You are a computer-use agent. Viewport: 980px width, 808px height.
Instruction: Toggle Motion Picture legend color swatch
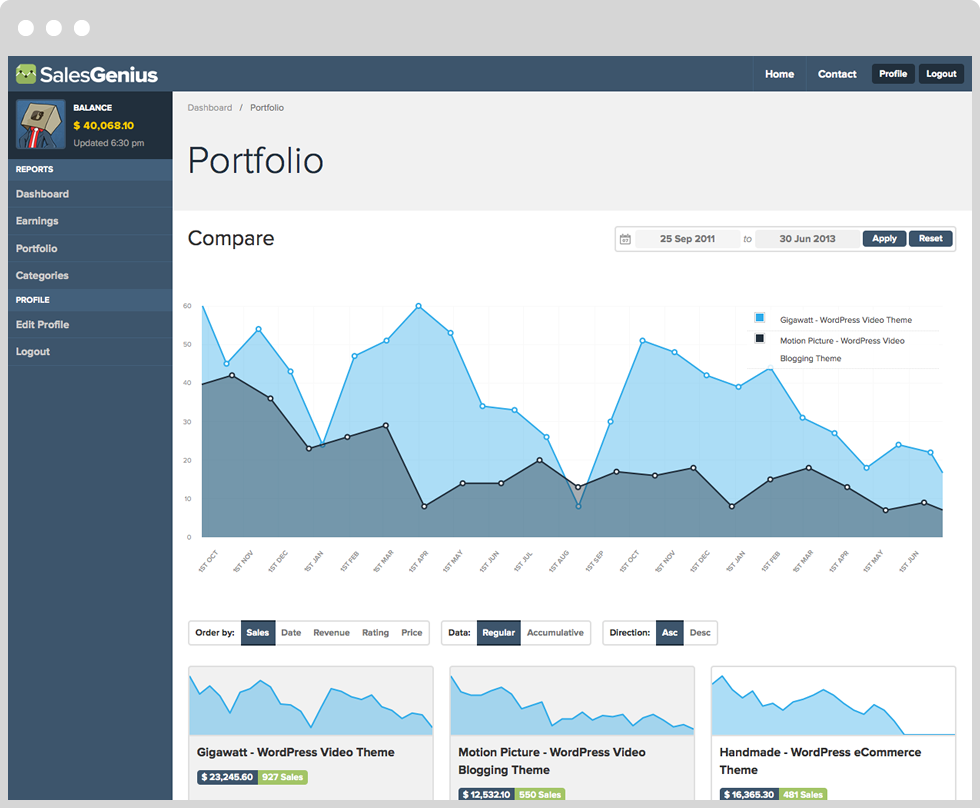pos(759,338)
